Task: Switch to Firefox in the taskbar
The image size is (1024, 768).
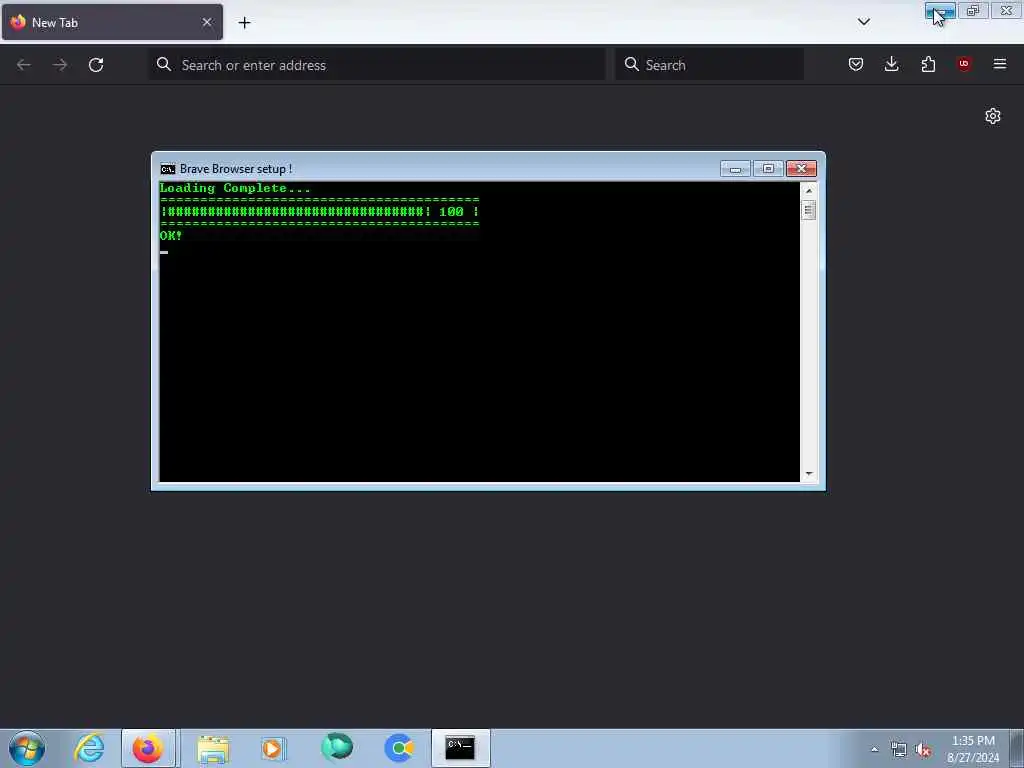Action: click(148, 748)
